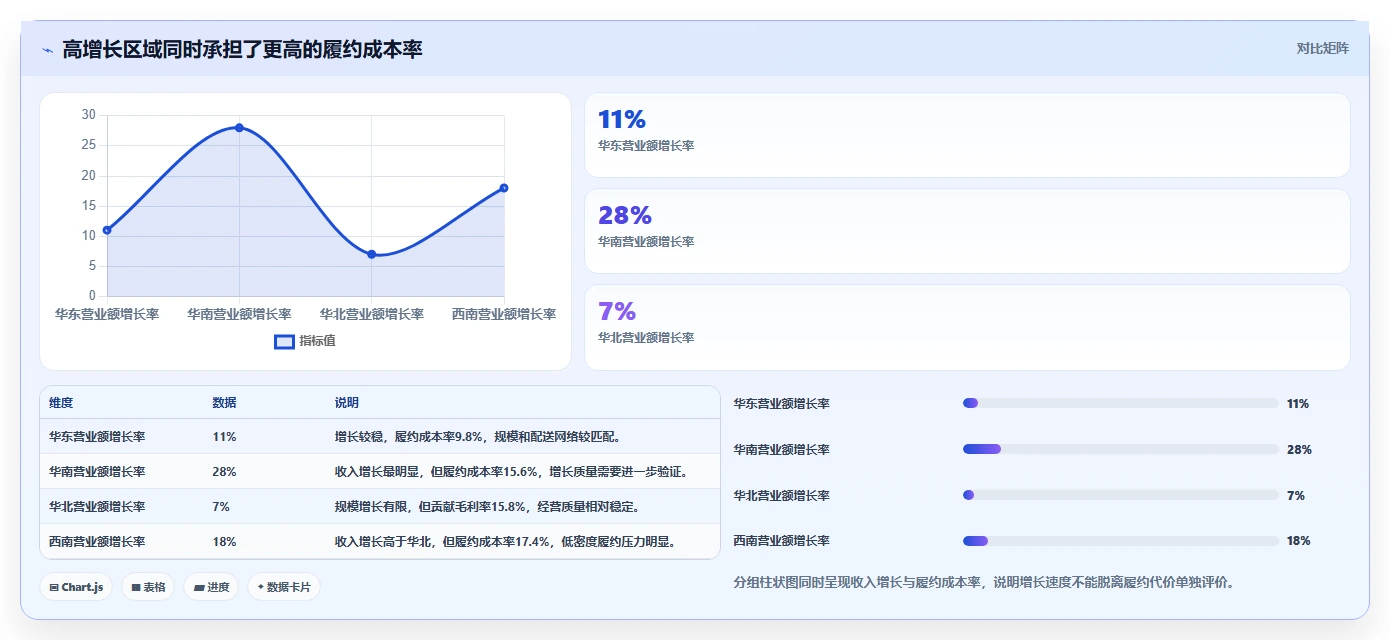1390x640 pixels.
Task: Click 华北营业额增长率 in the table's first column
Action: [x=97, y=507]
